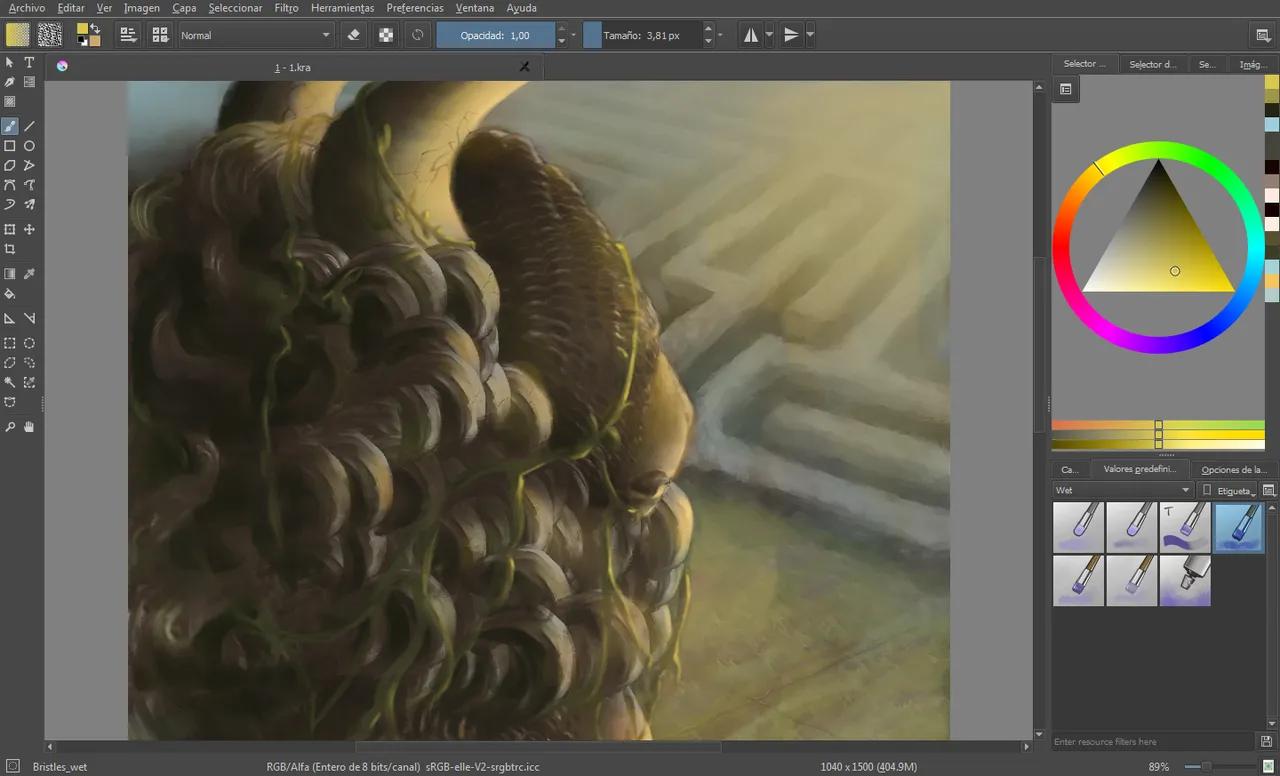Select the Ellipse shape tool

[x=29, y=146]
